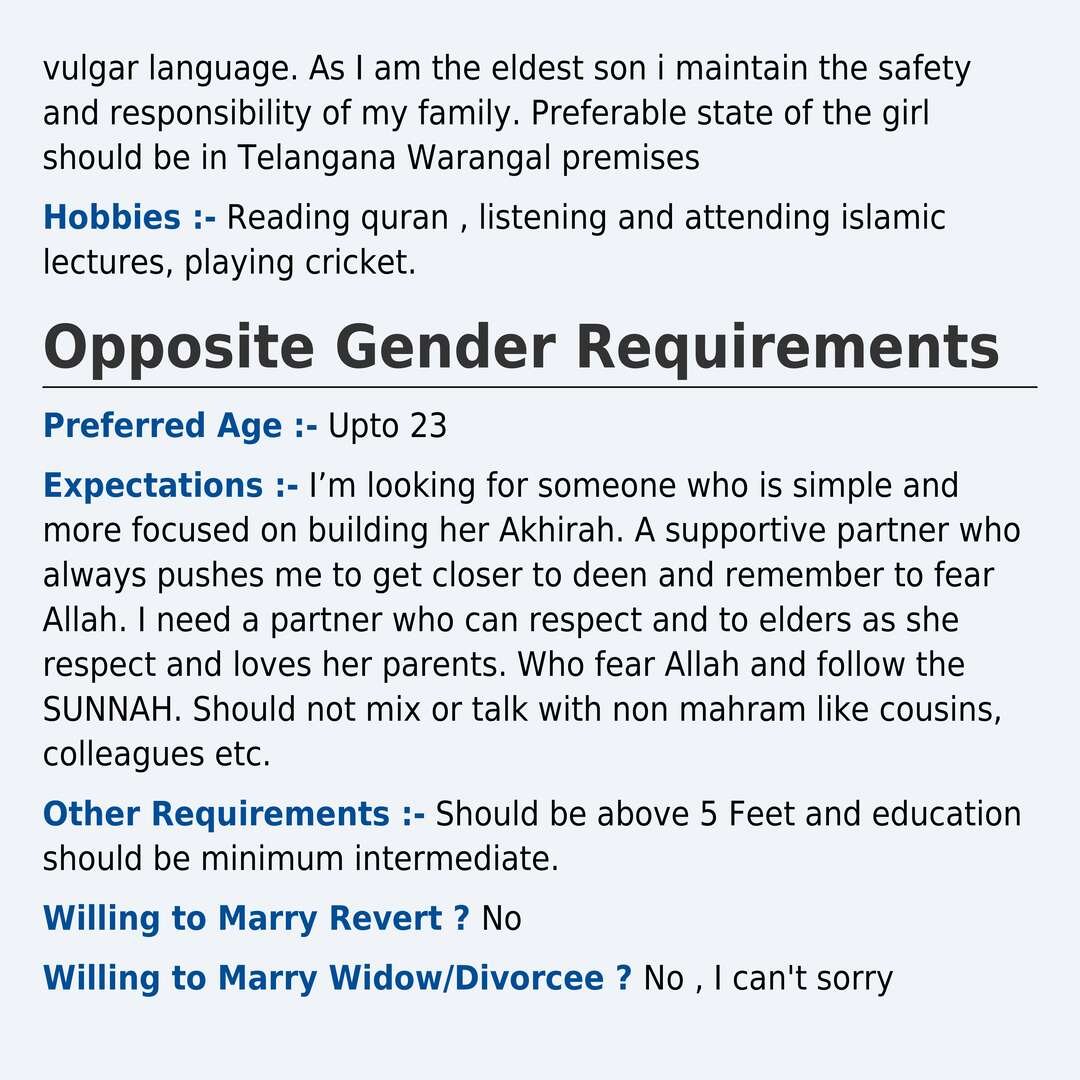This screenshot has width=1080, height=1080.
Task: Click the divider line under the heading
Action: [540, 386]
